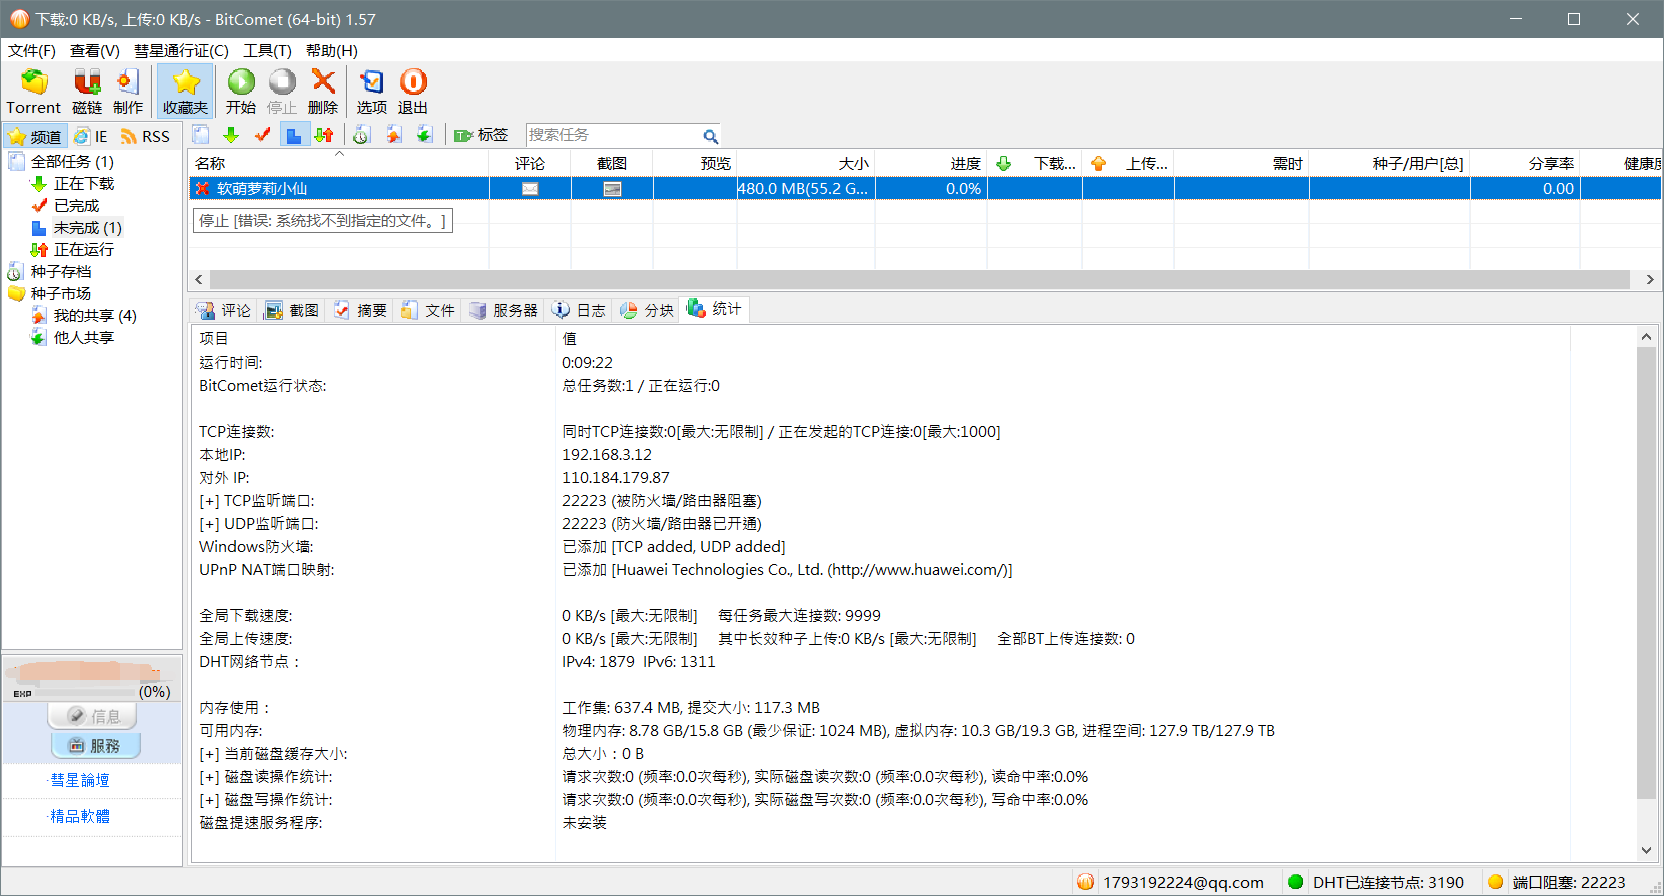Open the 截图 detail tab

pos(292,310)
